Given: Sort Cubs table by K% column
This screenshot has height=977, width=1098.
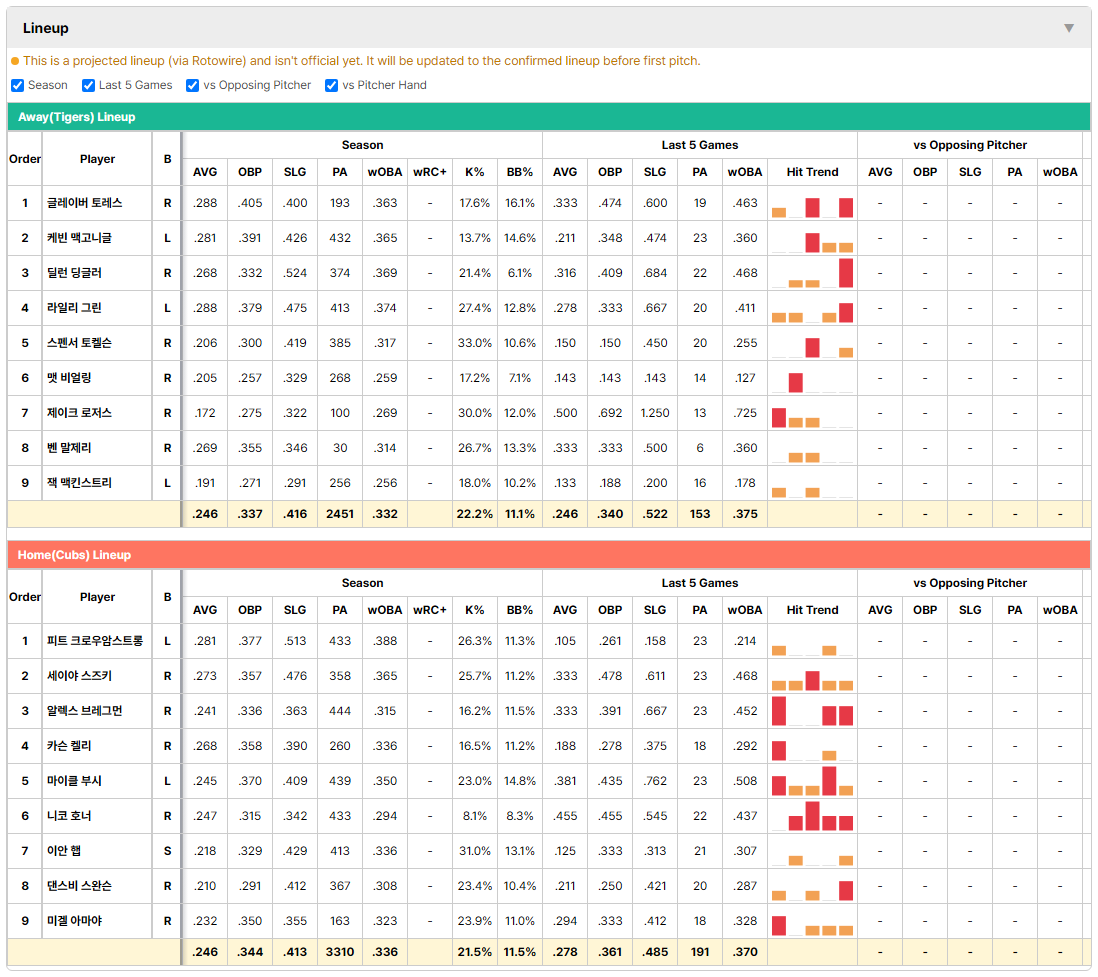Looking at the screenshot, I should [x=475, y=610].
